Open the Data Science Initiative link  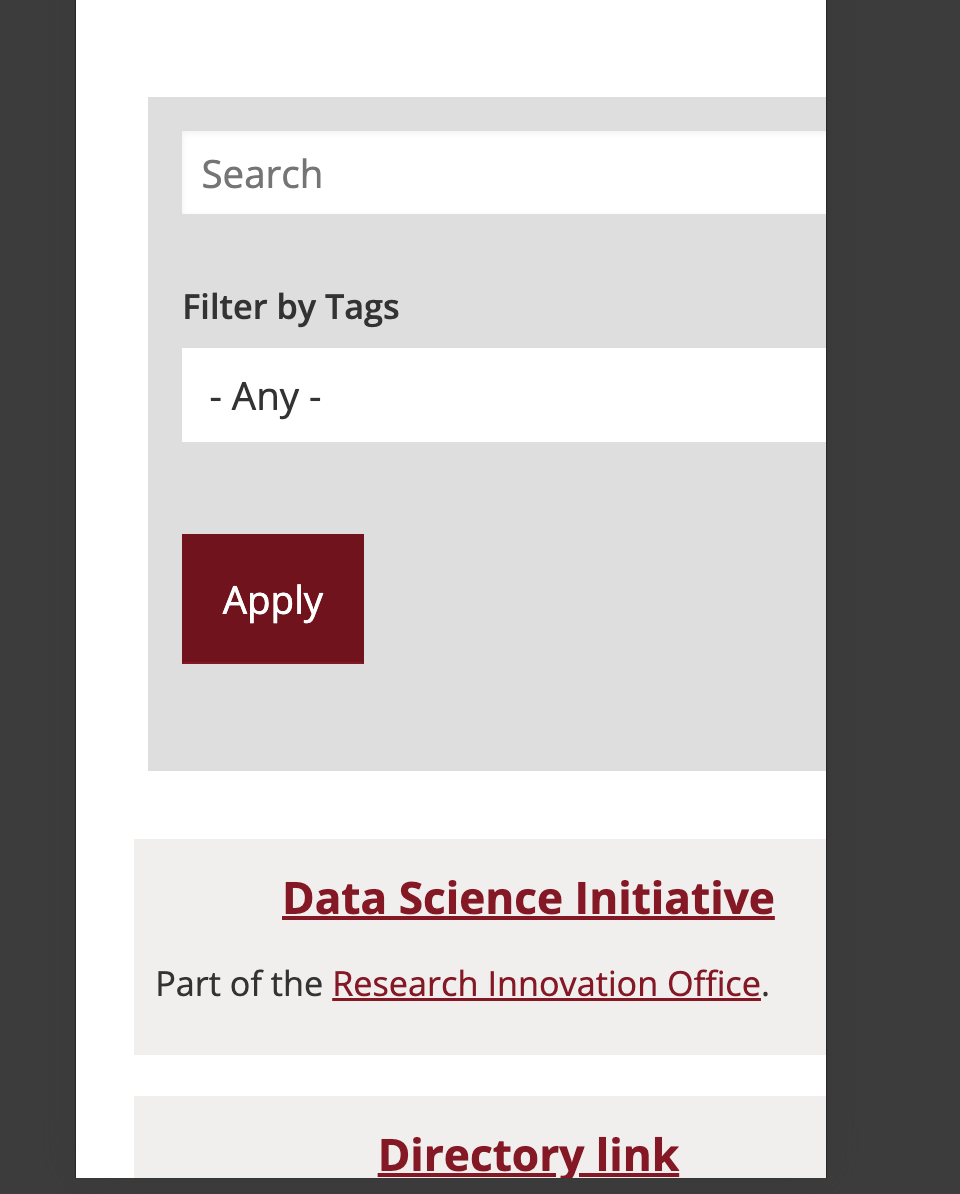pos(528,898)
